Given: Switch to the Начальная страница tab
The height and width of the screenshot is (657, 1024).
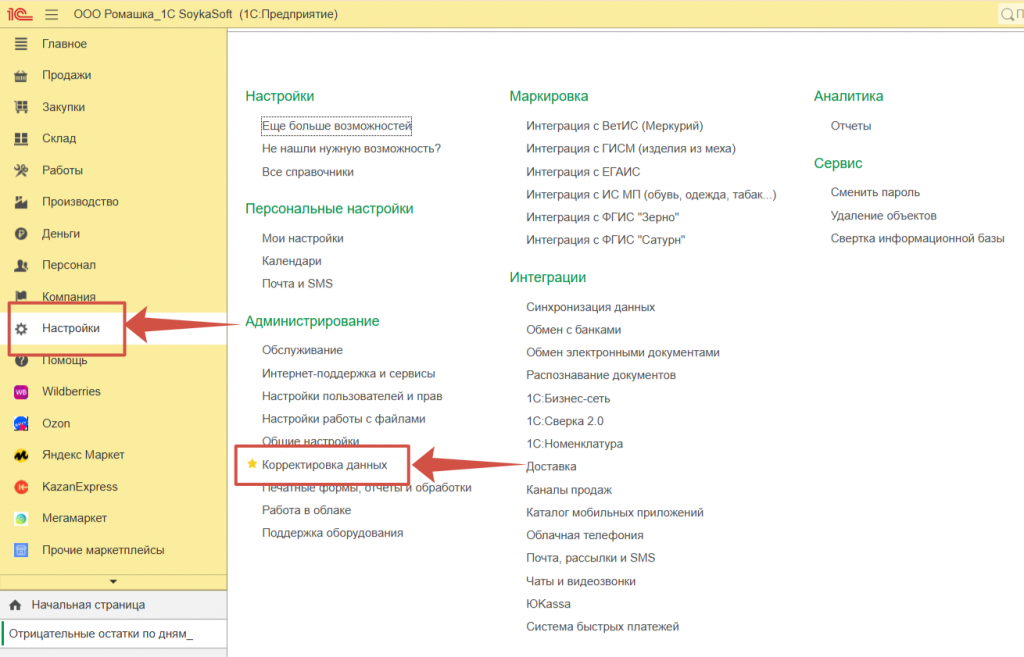Looking at the screenshot, I should (x=87, y=605).
